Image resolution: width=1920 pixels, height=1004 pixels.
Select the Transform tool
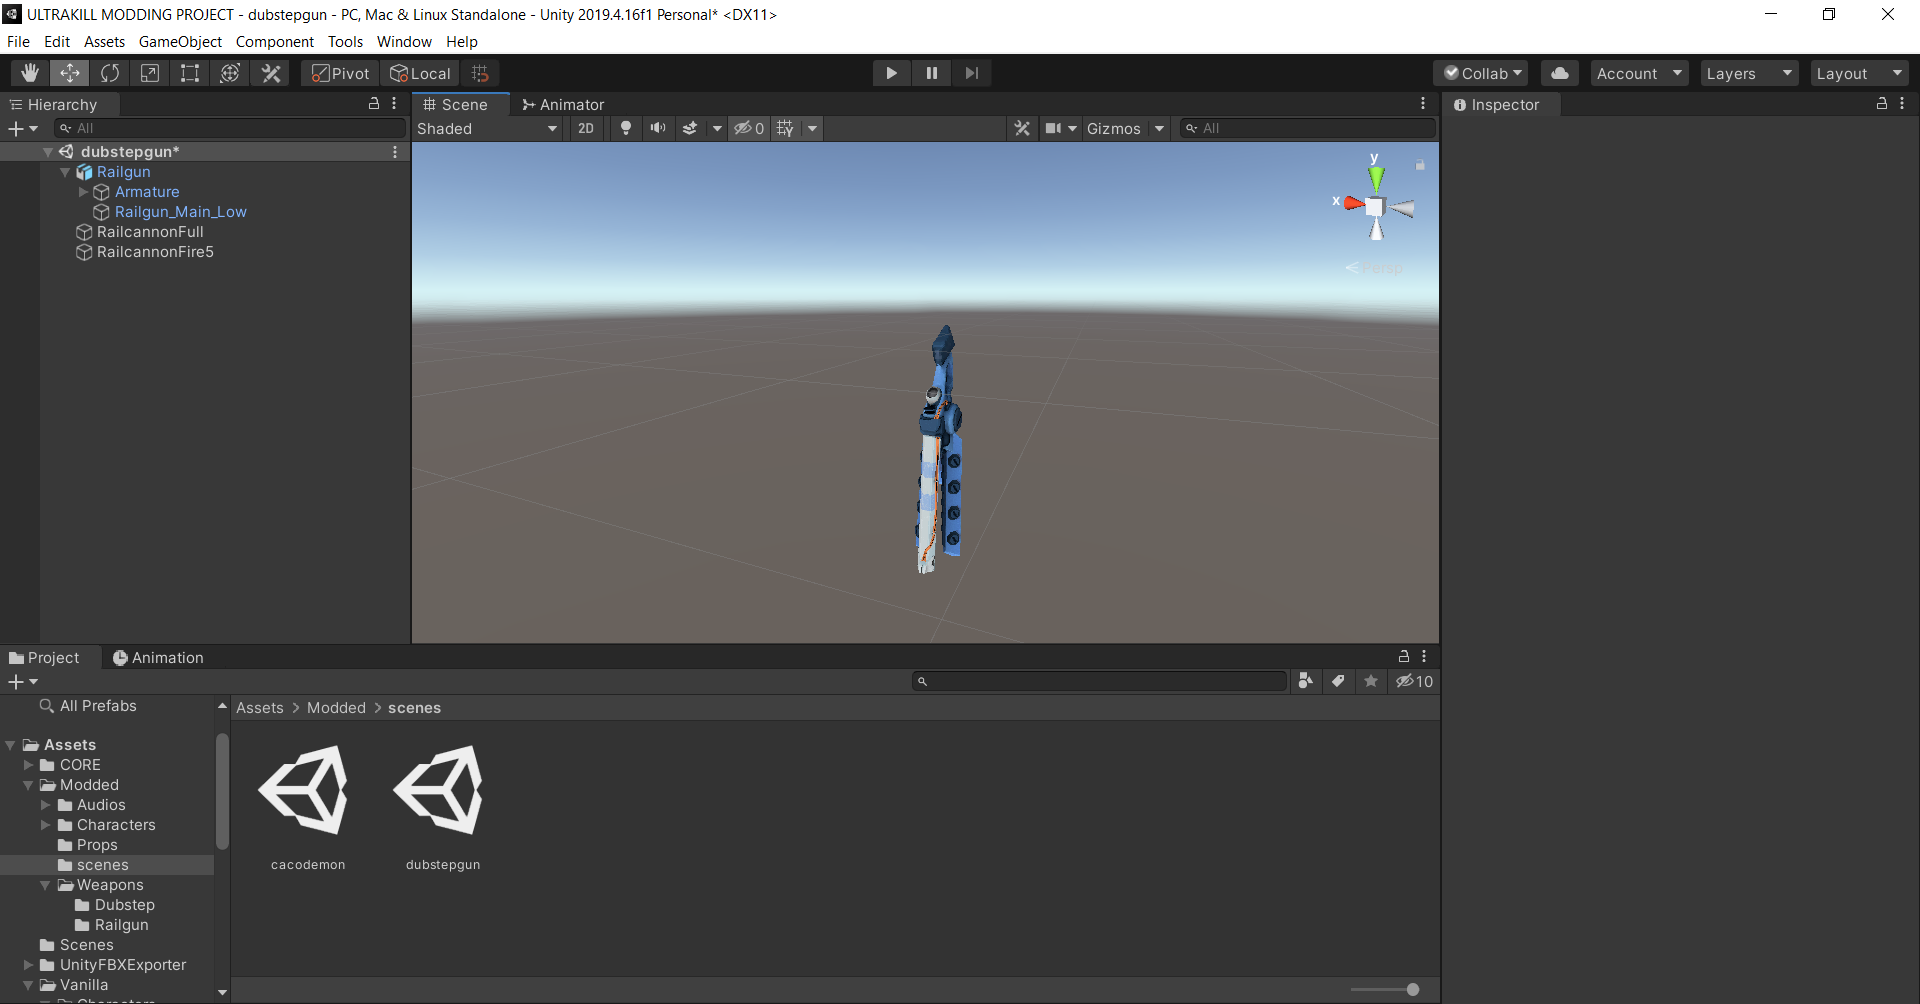click(230, 73)
